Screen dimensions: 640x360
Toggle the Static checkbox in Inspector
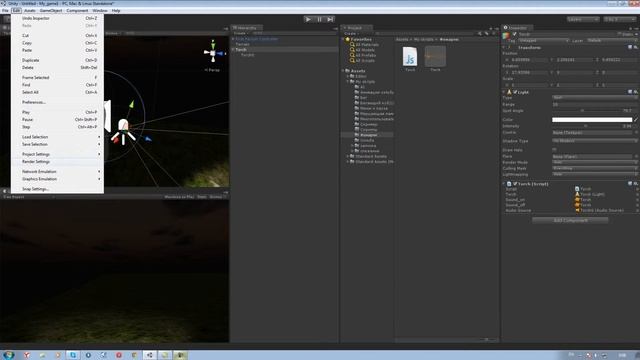click(x=620, y=34)
